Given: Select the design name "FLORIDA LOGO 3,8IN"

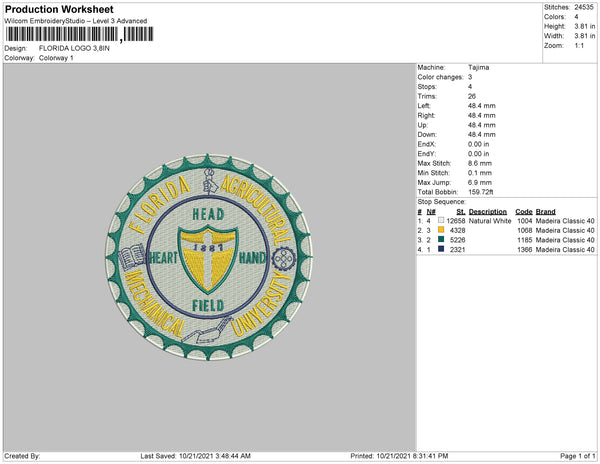Looking at the screenshot, I should [74, 48].
